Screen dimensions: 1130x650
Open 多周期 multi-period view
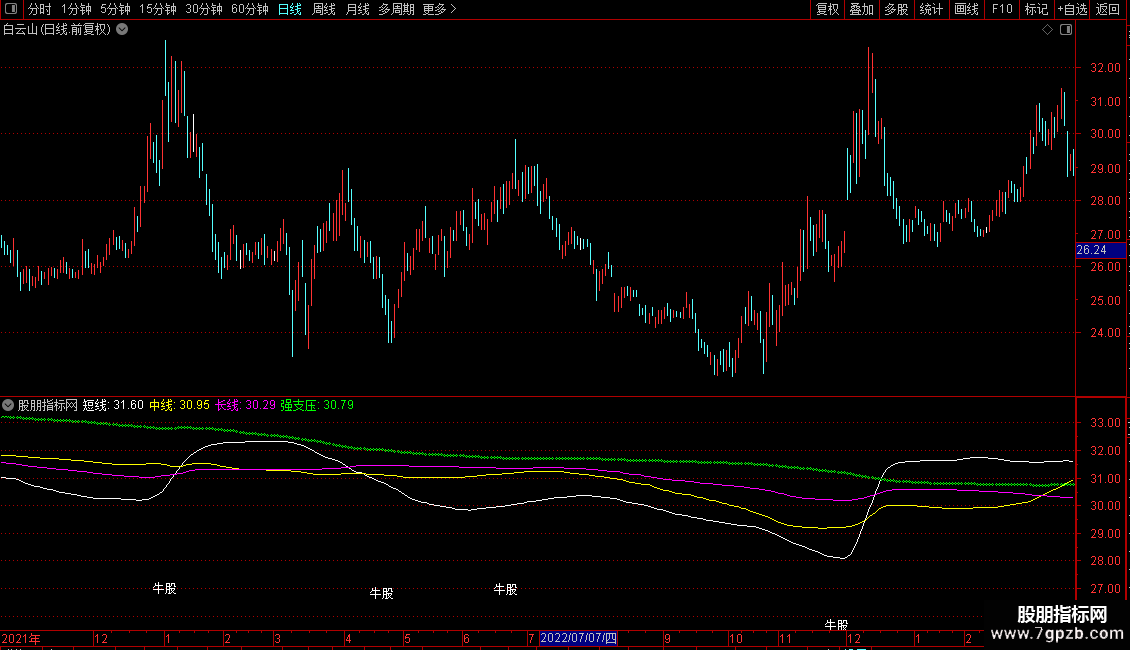[x=396, y=9]
